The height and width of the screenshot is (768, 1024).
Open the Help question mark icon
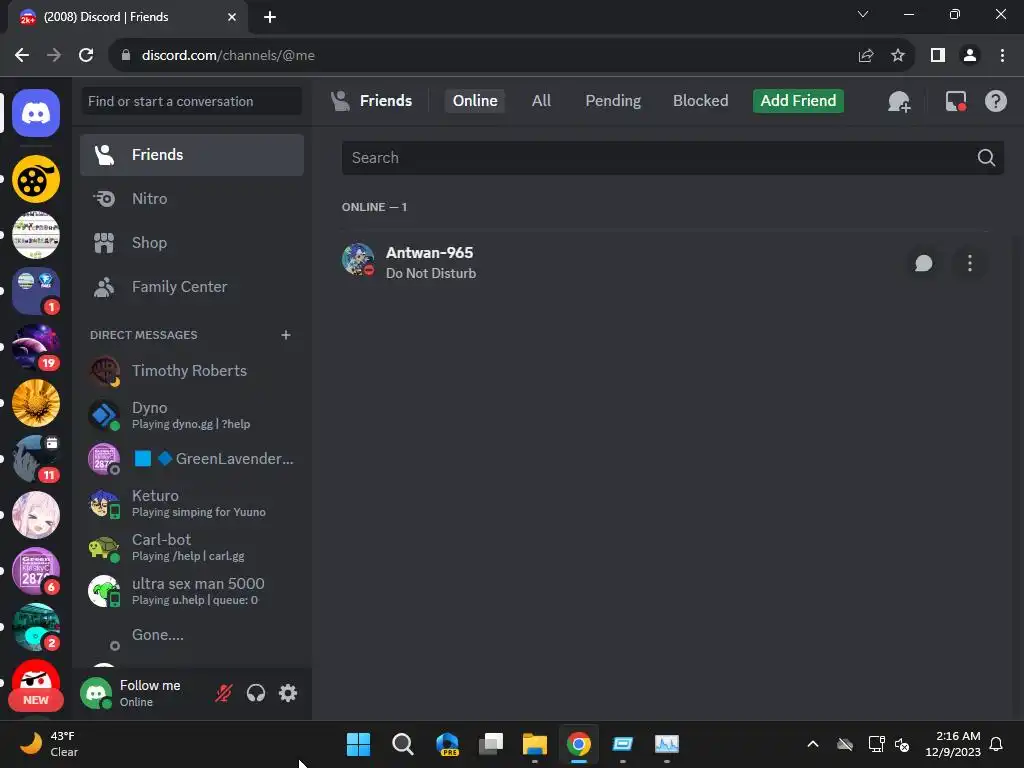point(995,101)
